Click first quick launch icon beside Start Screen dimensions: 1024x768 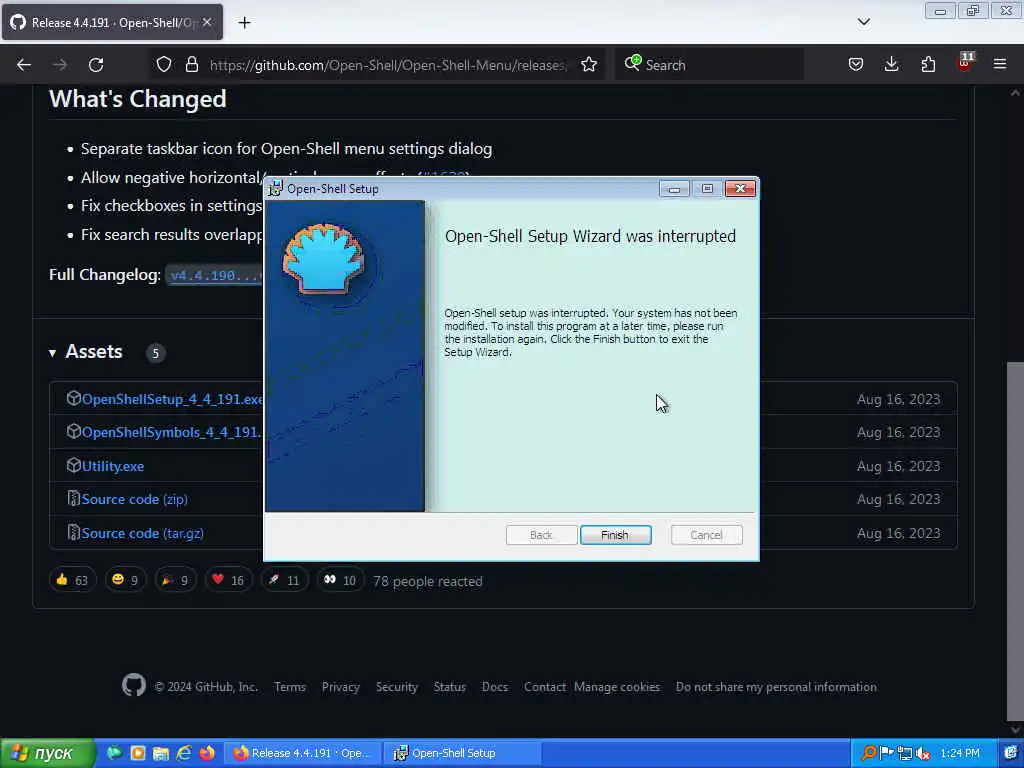tap(114, 753)
